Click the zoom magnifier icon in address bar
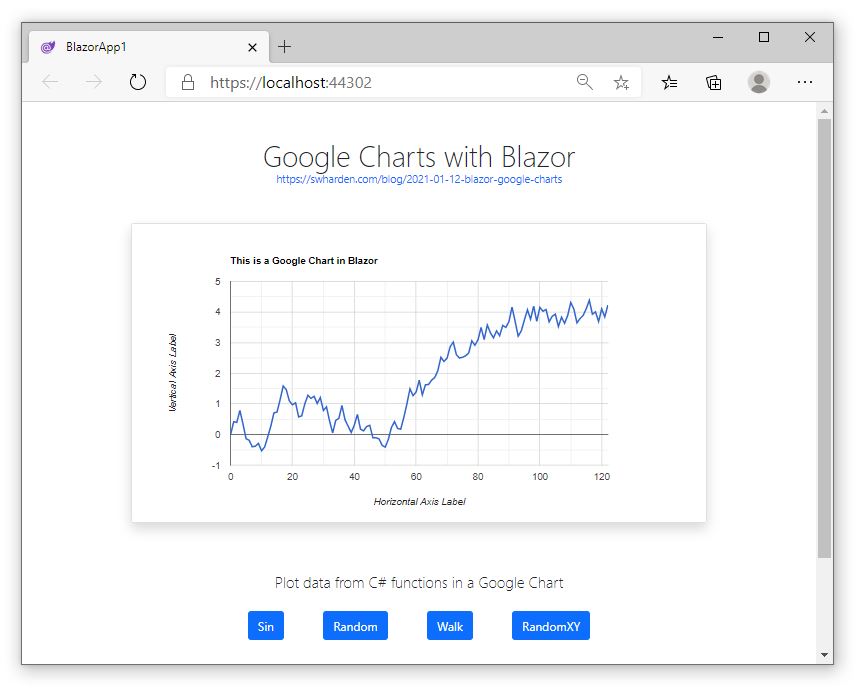The image size is (856, 689). click(585, 82)
